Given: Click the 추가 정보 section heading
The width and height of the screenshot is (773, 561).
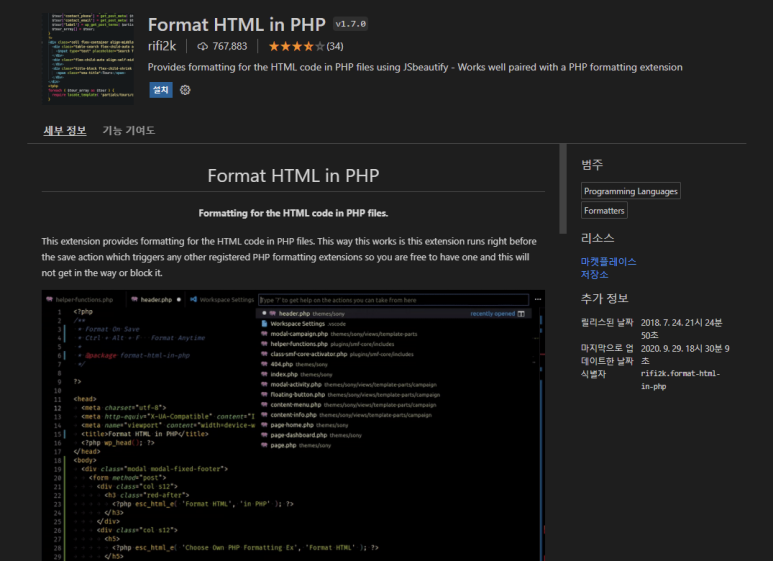Looking at the screenshot, I should point(604,298).
